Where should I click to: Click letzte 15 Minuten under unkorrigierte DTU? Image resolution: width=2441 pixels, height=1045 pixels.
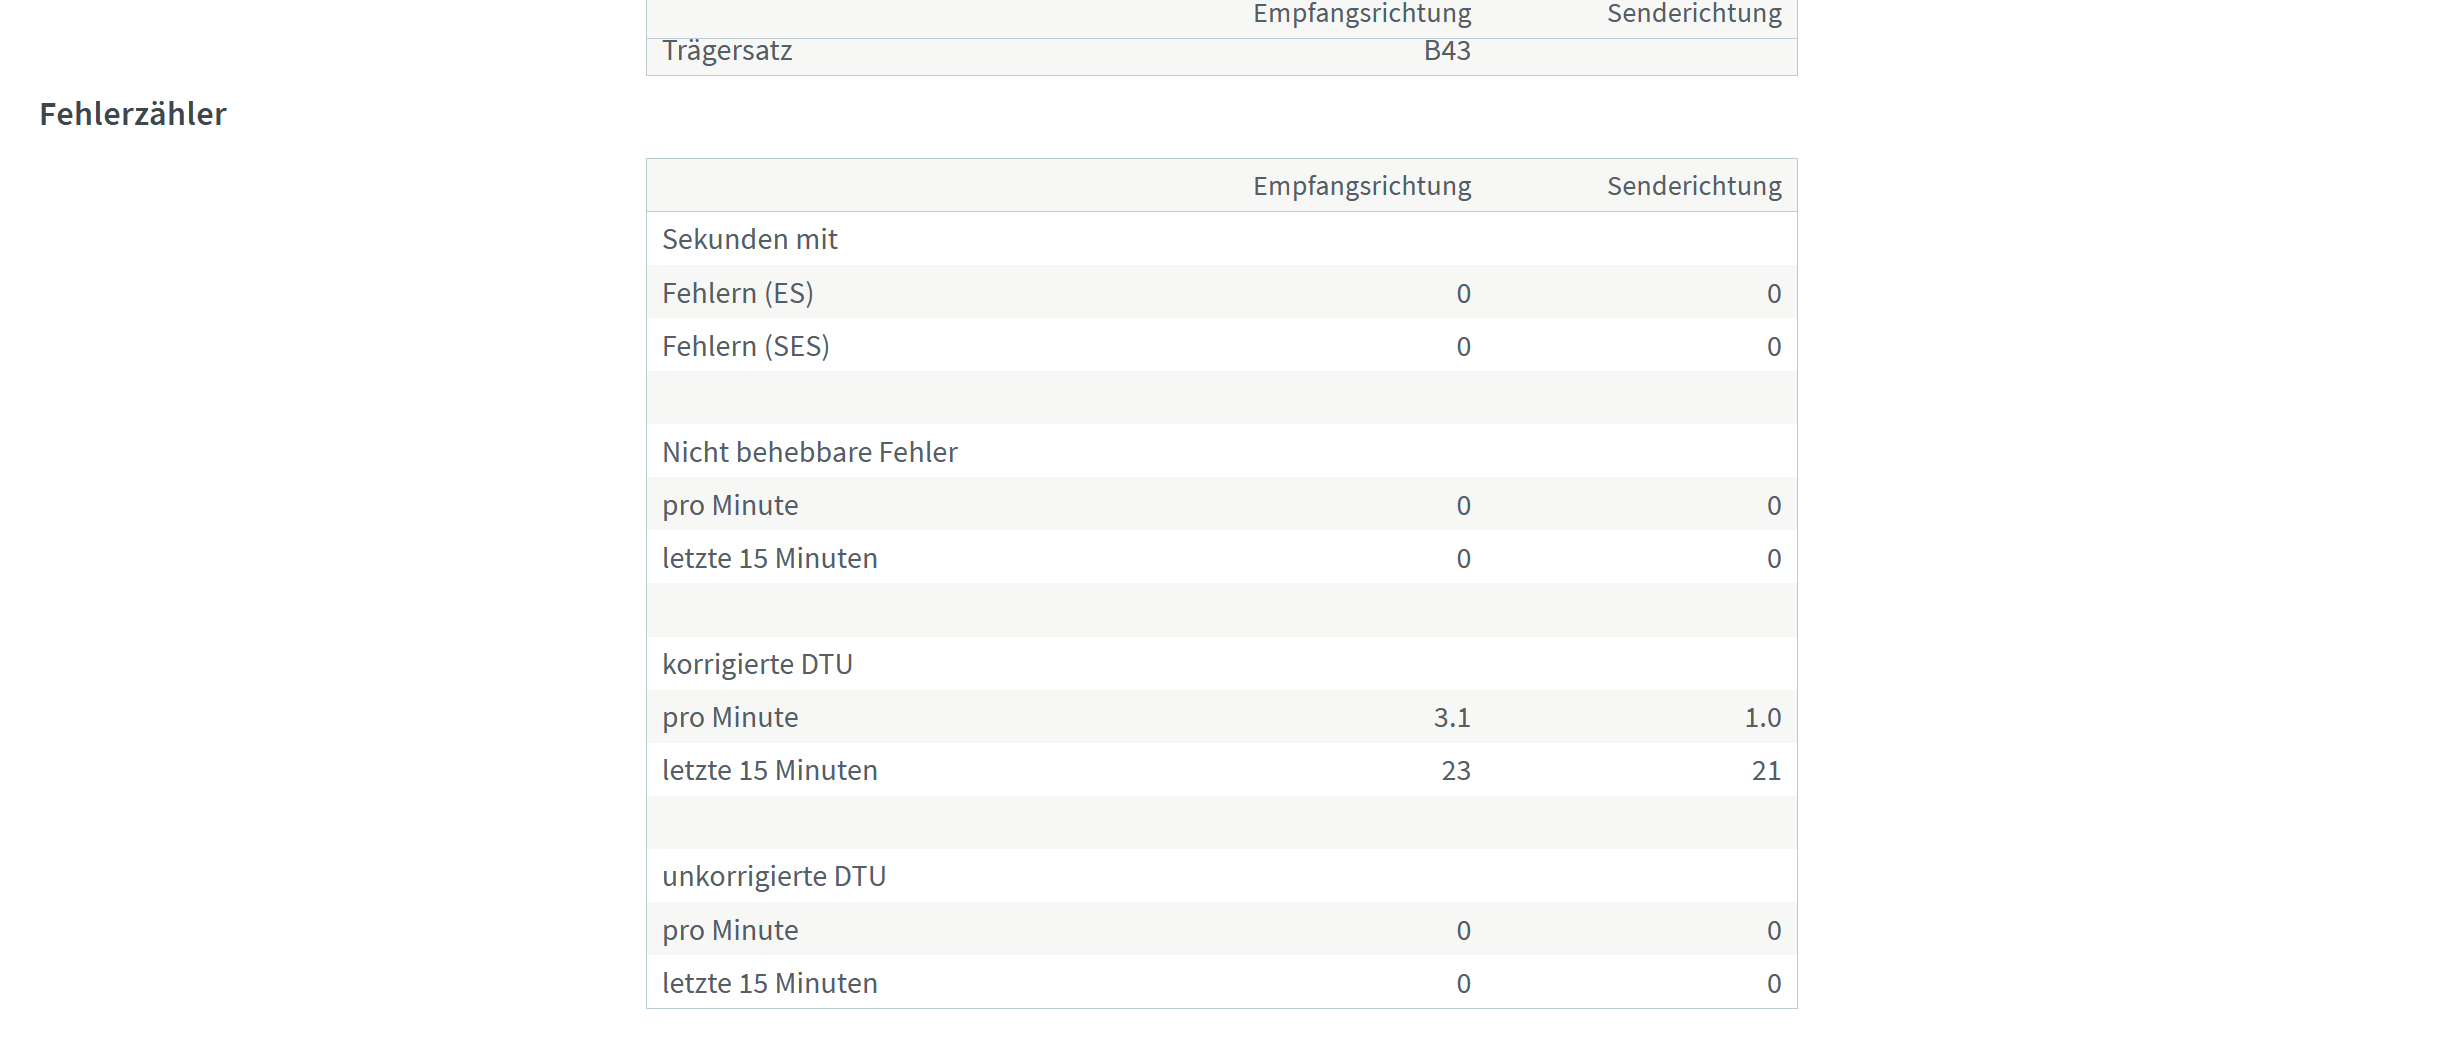click(x=770, y=983)
